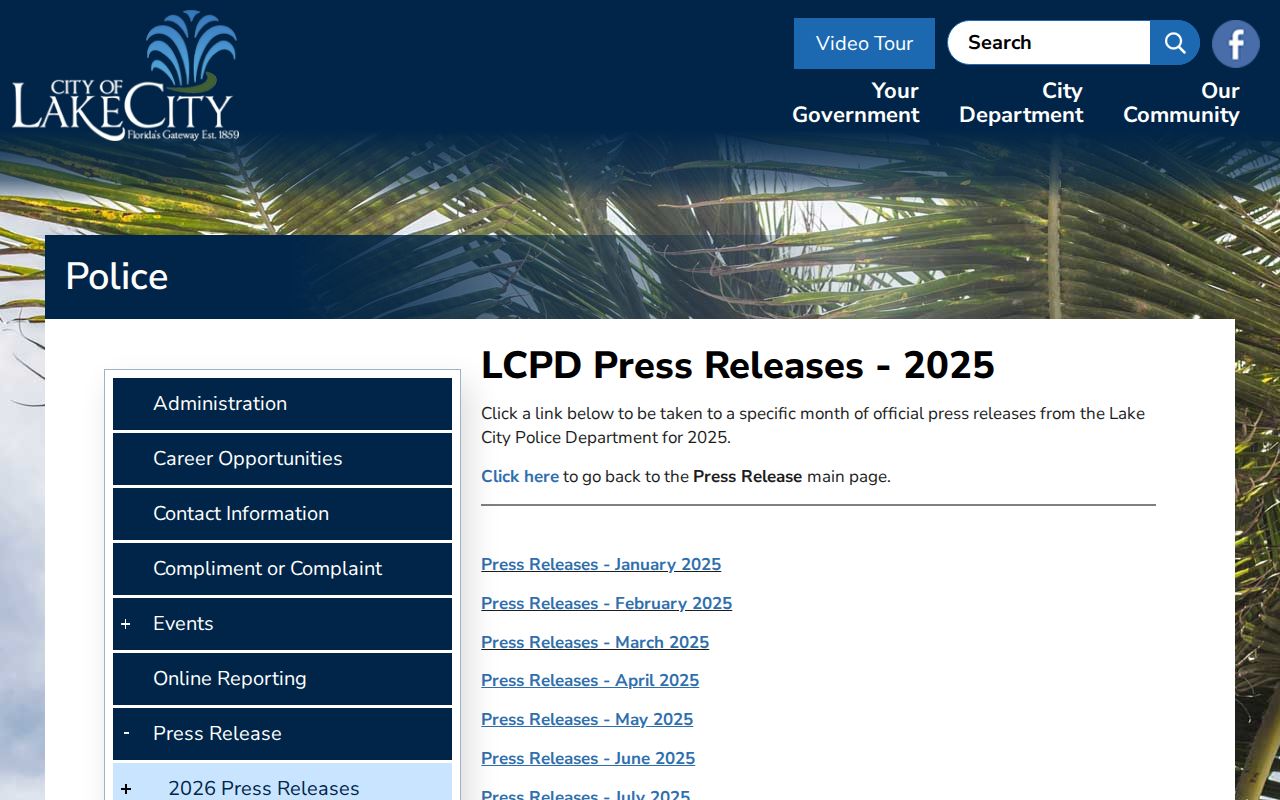1280x800 pixels.
Task: Open 2026 Press Releases submenu item
Action: point(282,782)
